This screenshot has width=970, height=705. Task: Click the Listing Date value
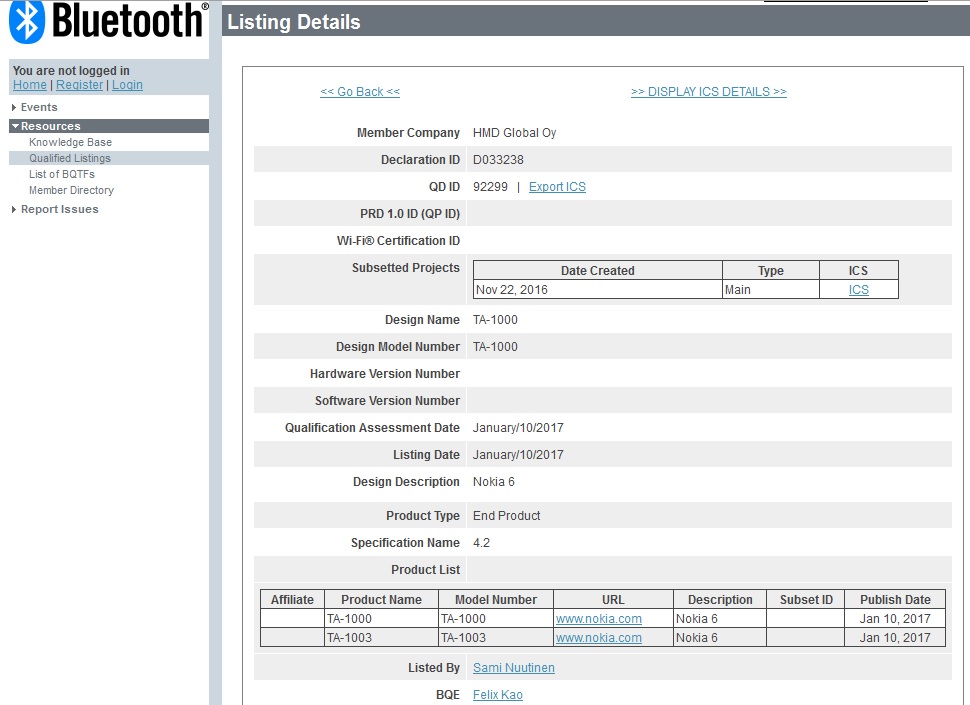518,455
